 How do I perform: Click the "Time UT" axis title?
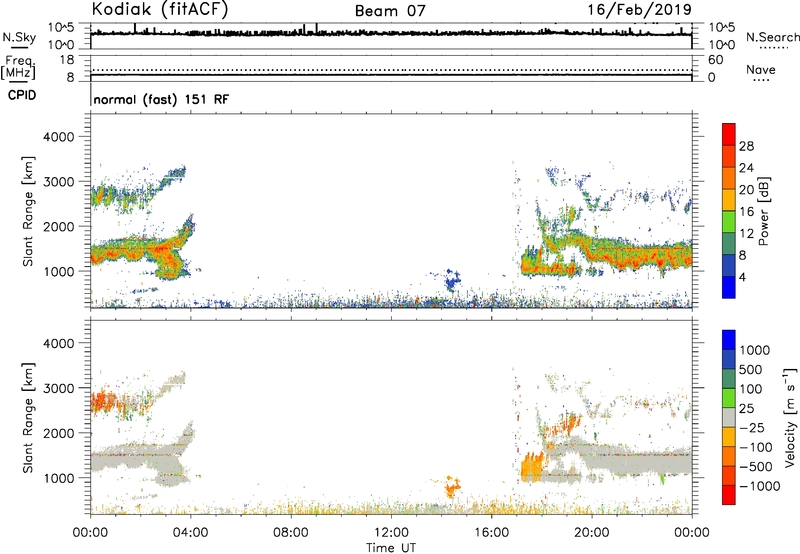[391, 548]
